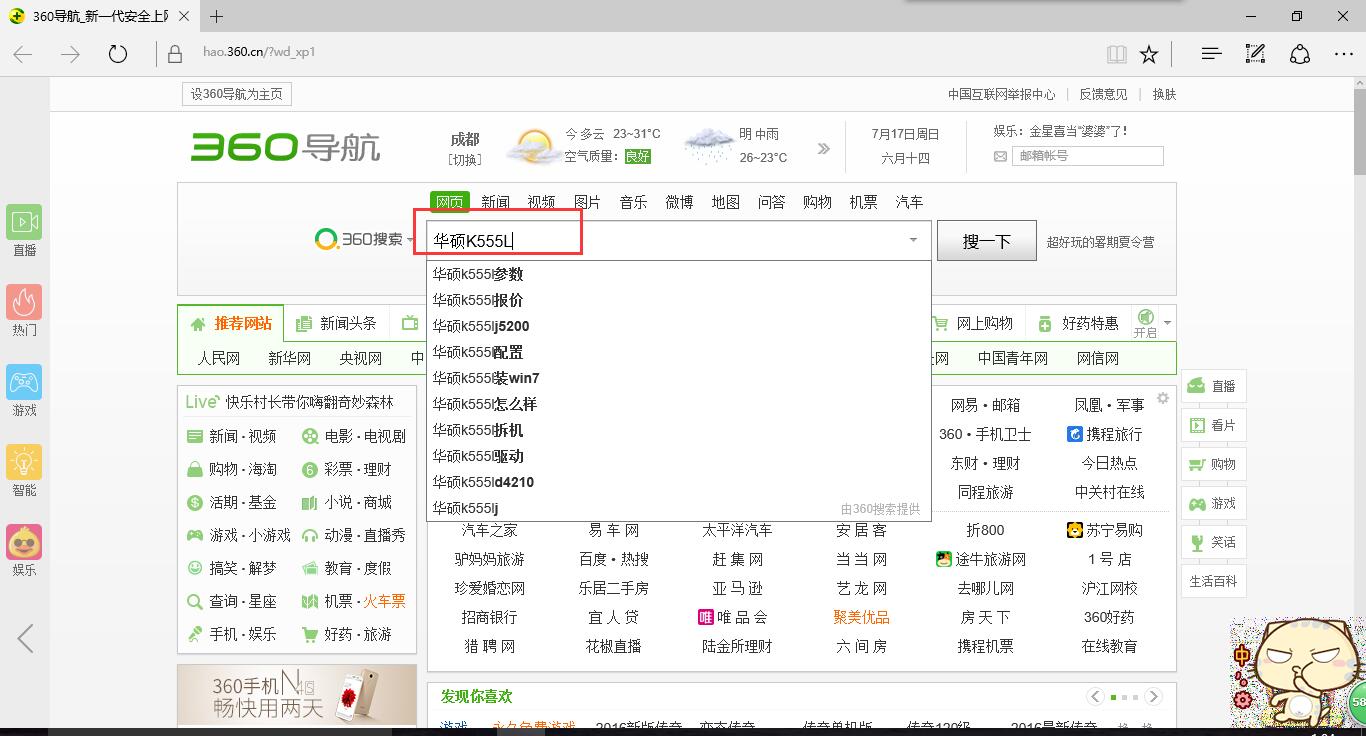This screenshot has height=736, width=1366.
Task: Click 笑话 button in right panel
Action: click(x=1213, y=542)
